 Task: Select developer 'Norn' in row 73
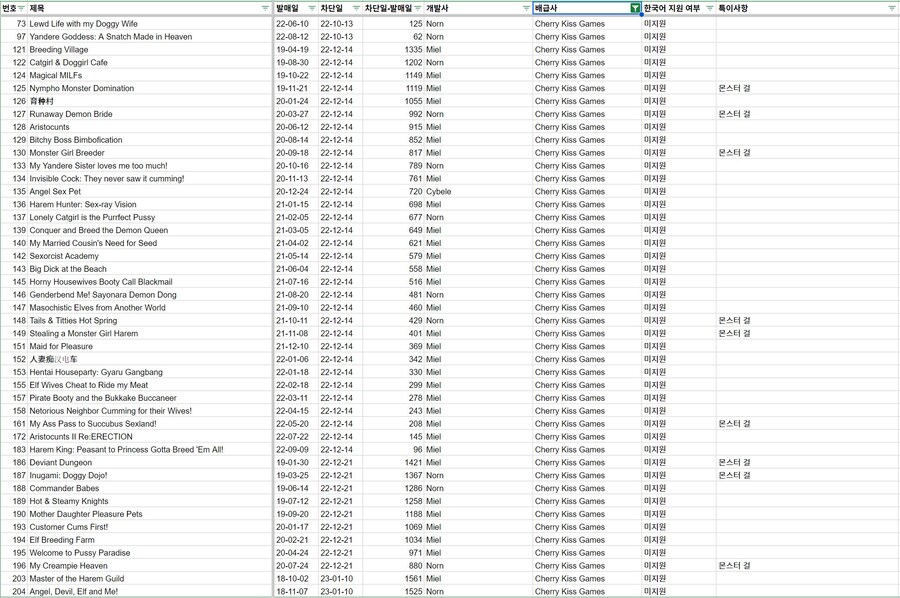point(435,24)
